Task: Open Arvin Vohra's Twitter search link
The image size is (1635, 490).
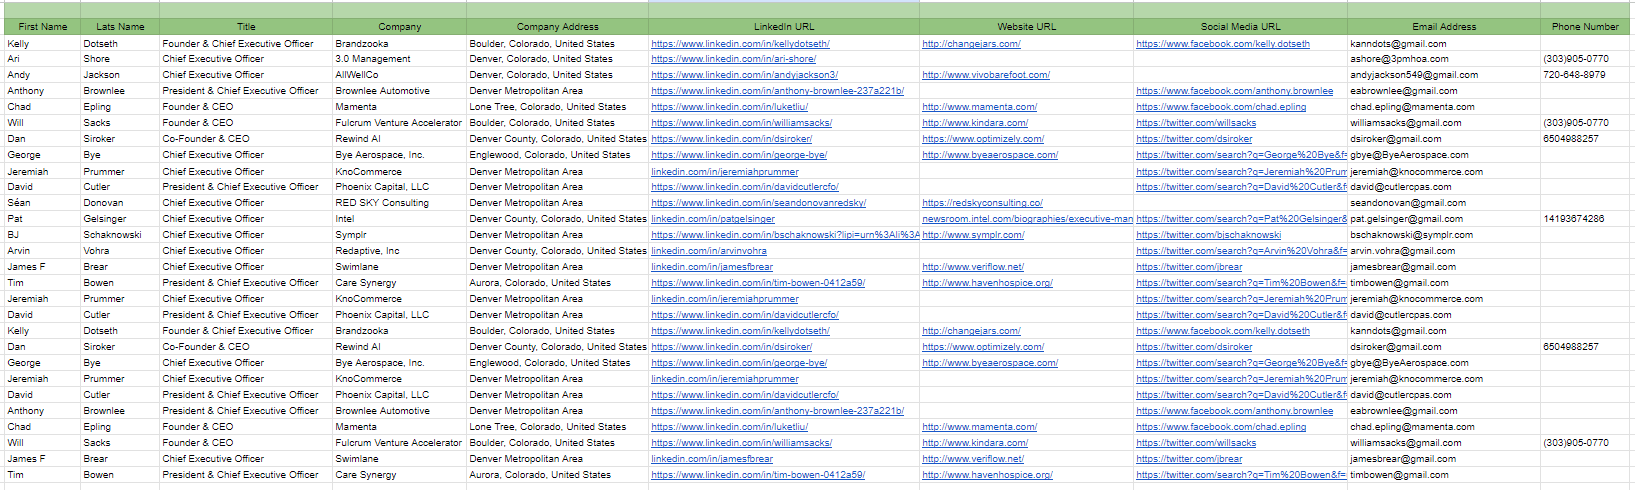Action: (1241, 251)
